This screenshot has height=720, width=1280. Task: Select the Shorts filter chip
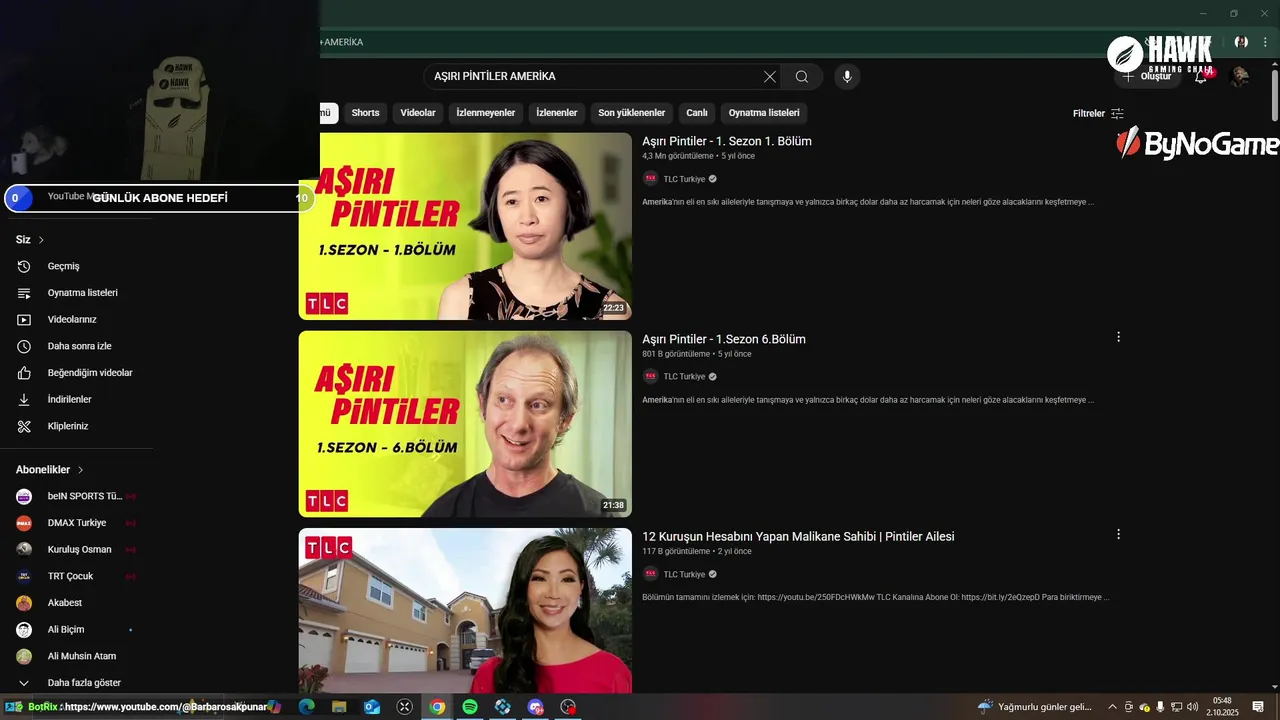[x=365, y=113]
